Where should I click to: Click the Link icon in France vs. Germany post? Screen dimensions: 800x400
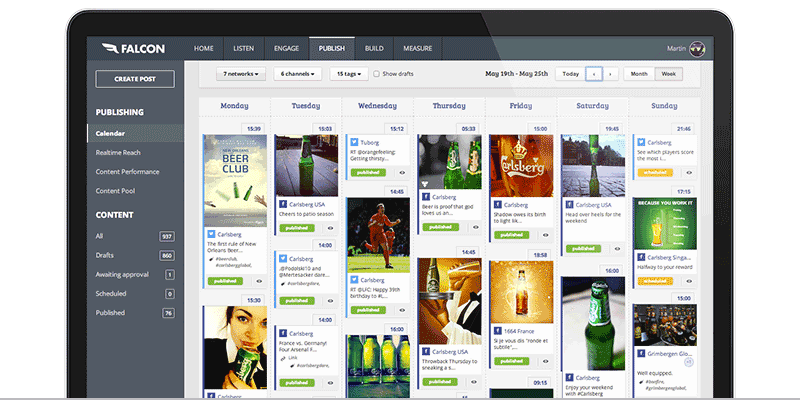pos(283,358)
